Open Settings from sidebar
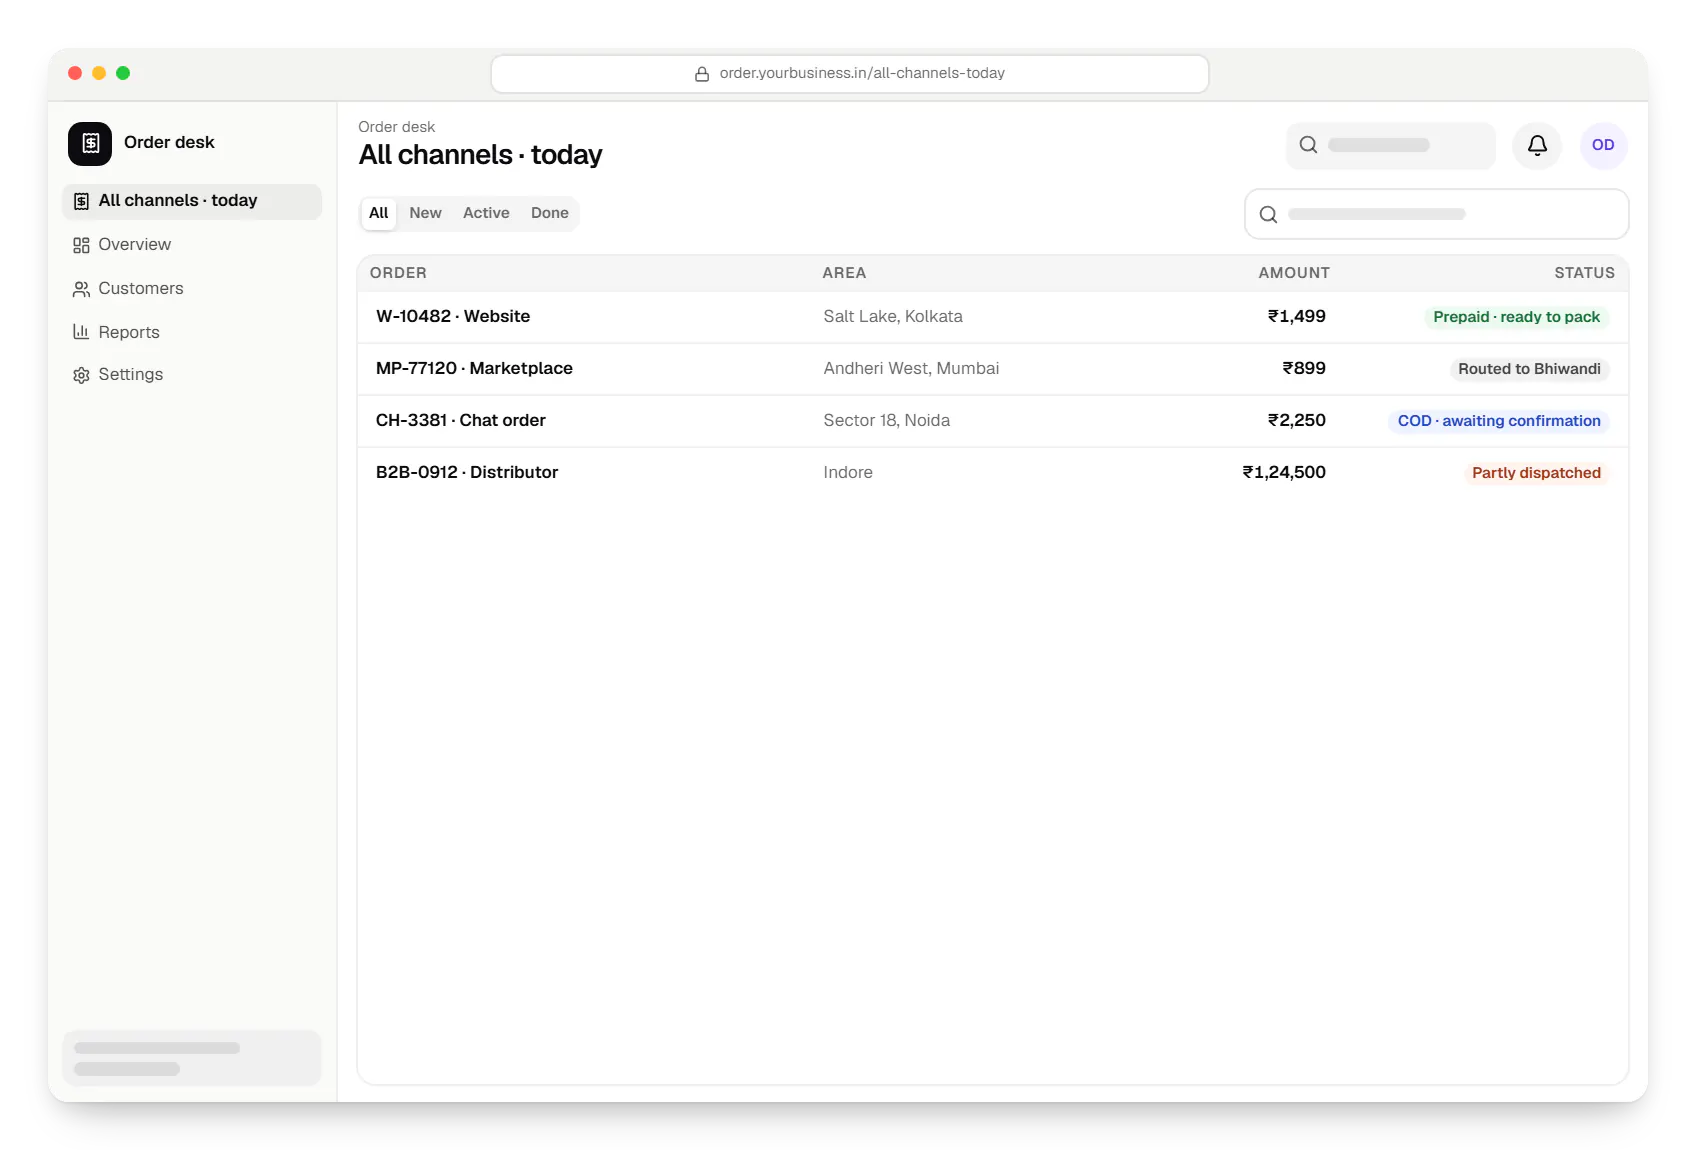Image resolution: width=1696 pixels, height=1150 pixels. tap(192, 375)
